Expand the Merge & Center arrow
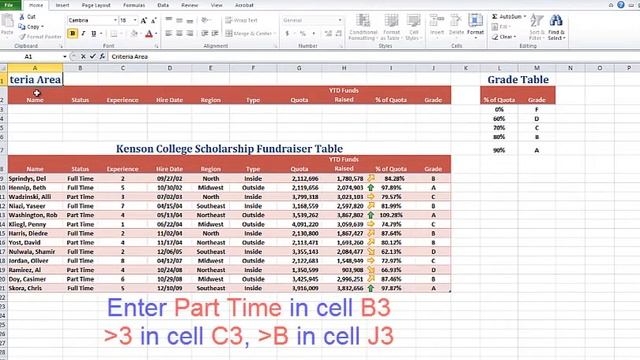Viewport: 640px width, 360px height. click(275, 33)
